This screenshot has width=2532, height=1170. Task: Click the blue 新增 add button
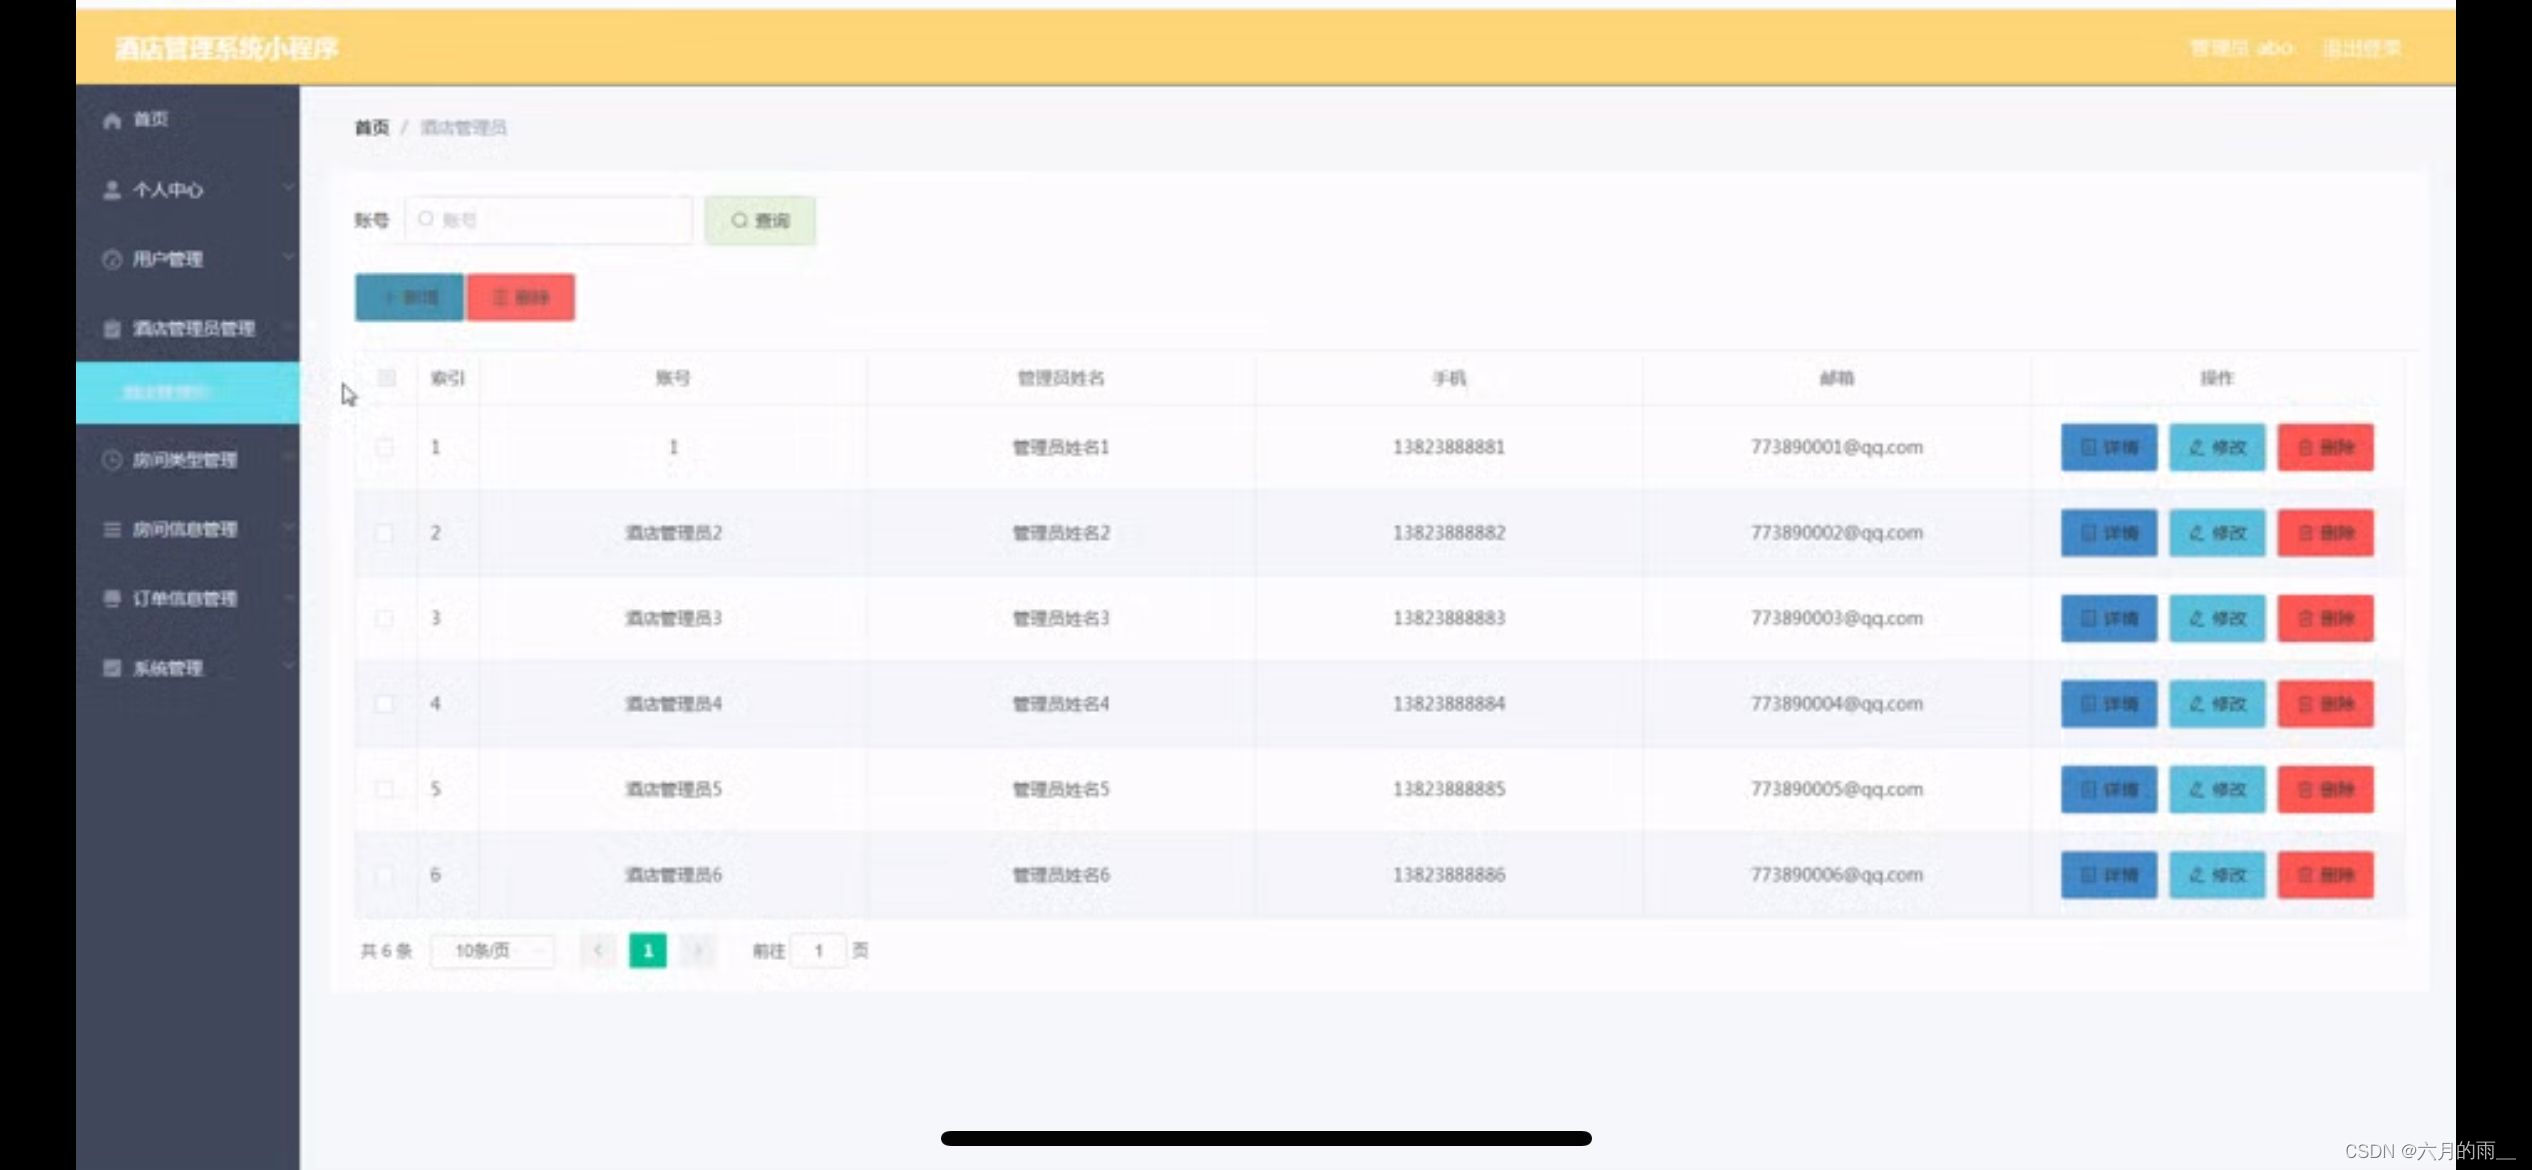pos(409,297)
